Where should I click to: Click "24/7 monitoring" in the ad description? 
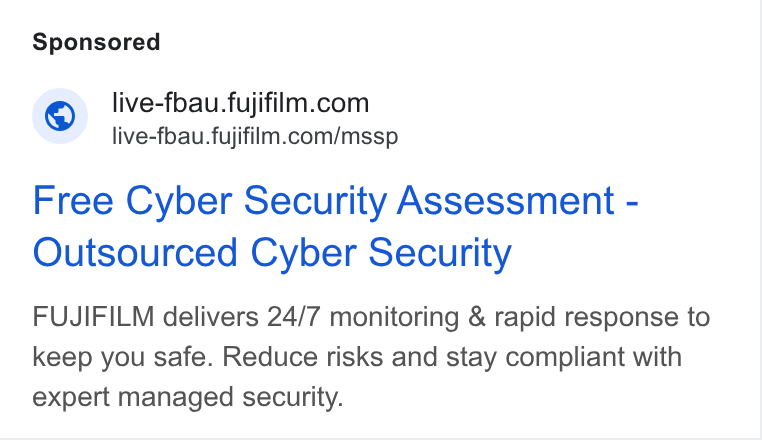pyautogui.click(x=363, y=317)
